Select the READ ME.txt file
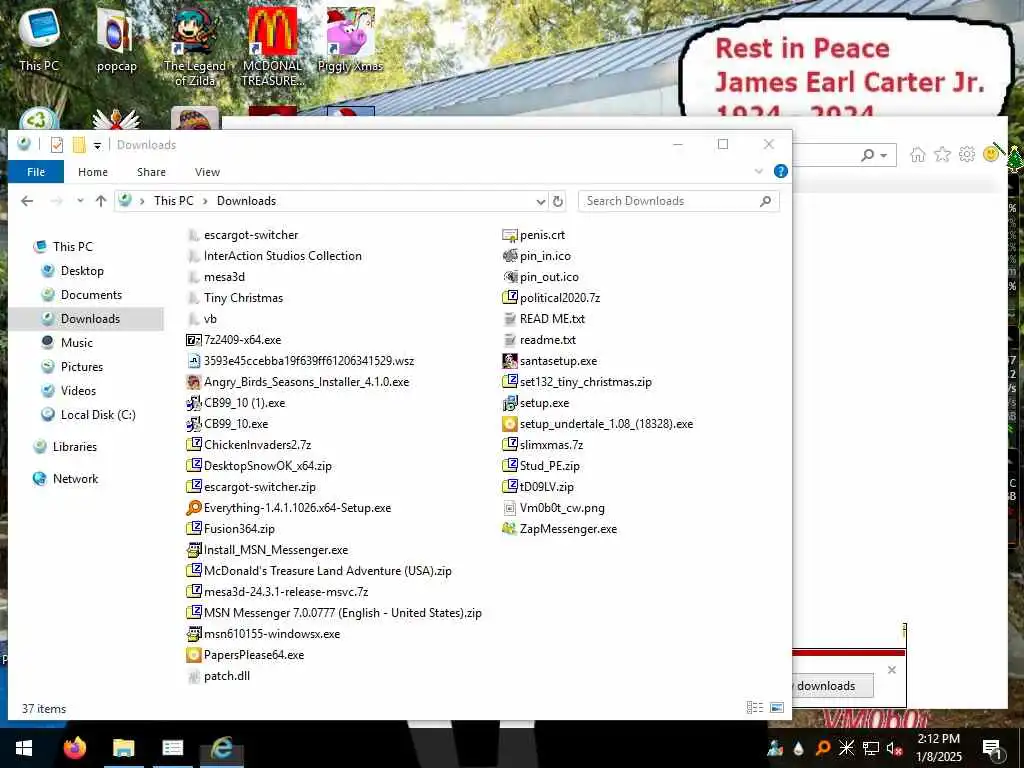 click(x=552, y=319)
